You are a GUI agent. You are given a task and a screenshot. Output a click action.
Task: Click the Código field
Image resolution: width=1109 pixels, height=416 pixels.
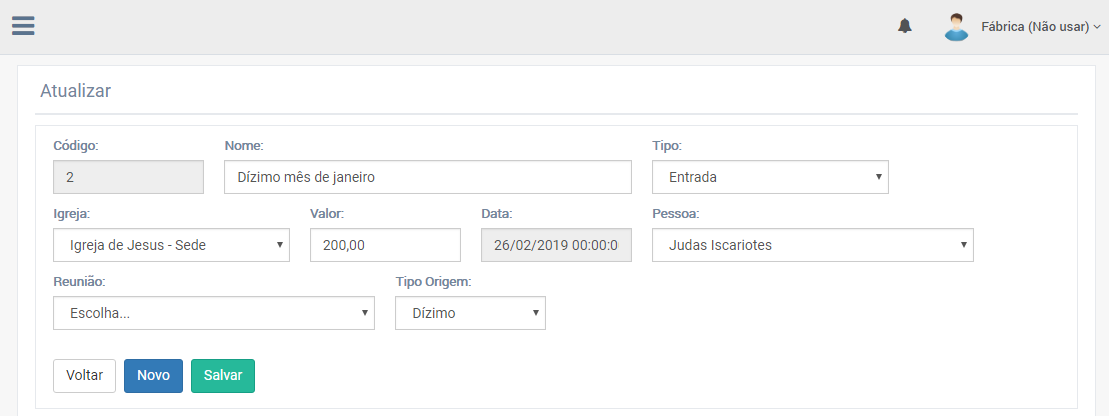point(128,177)
